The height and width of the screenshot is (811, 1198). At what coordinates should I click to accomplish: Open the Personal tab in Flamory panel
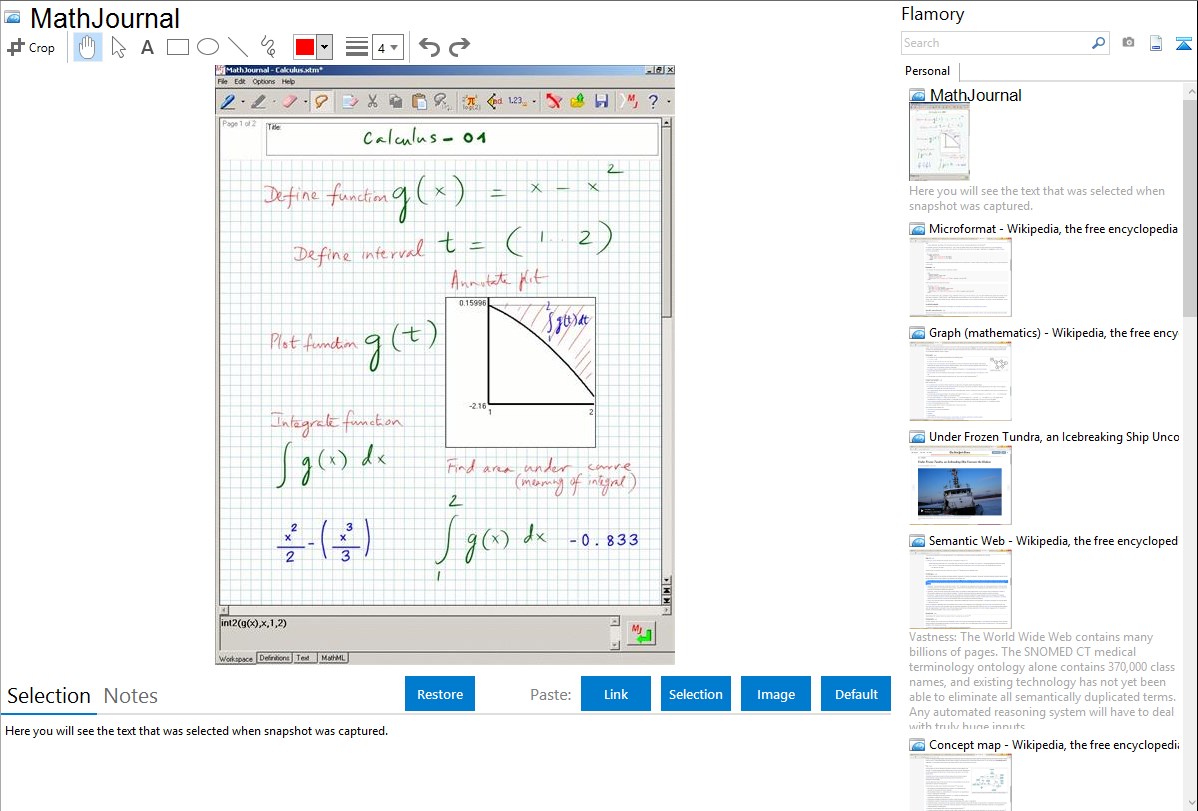coord(928,71)
